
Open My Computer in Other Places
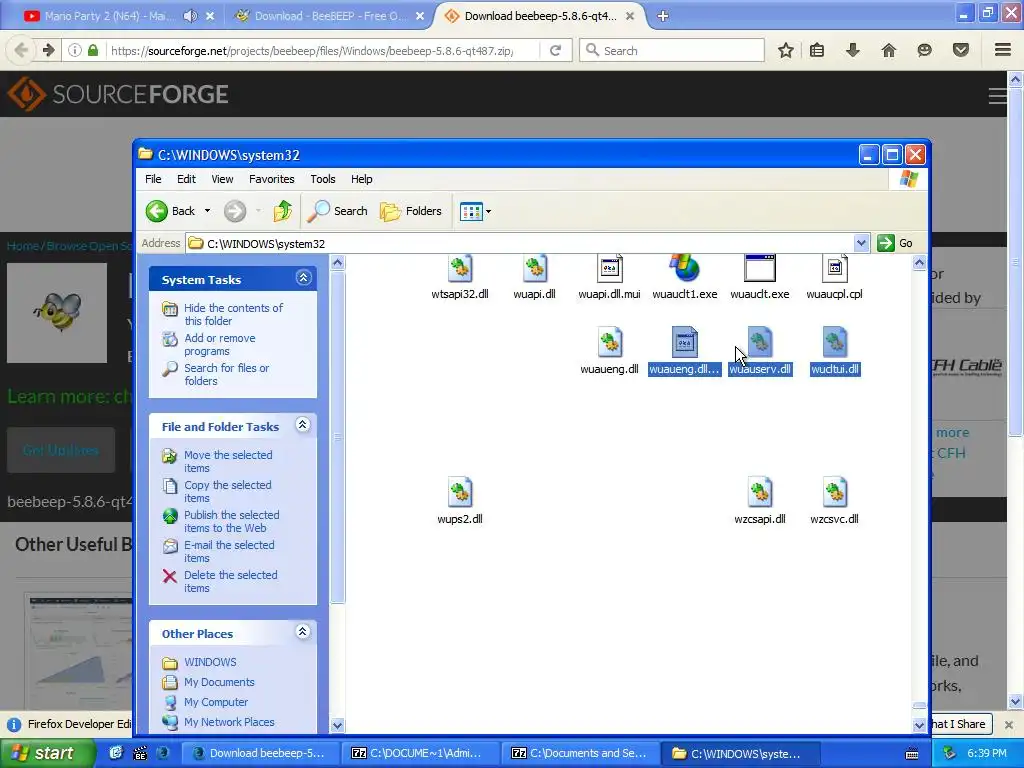click(216, 702)
